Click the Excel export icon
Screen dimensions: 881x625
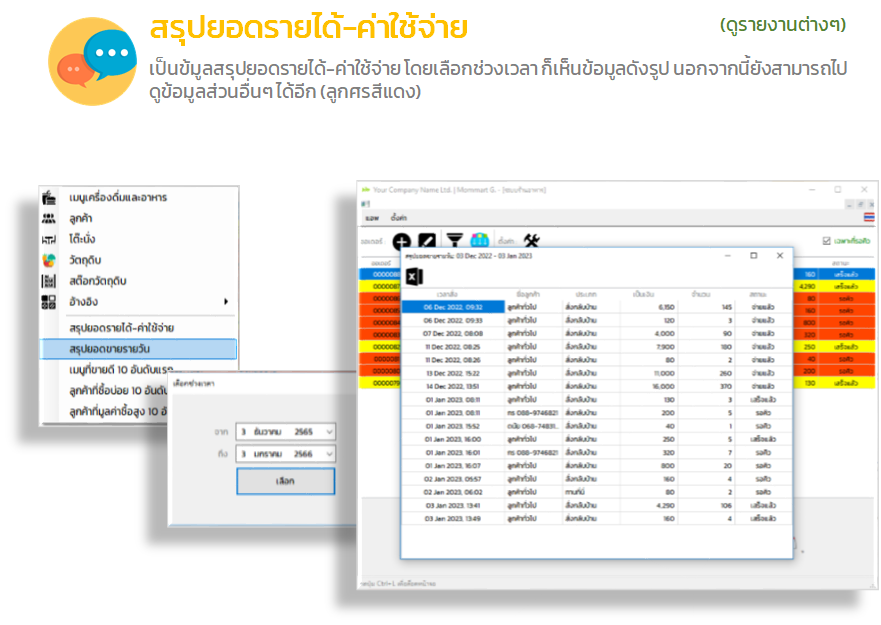[x=415, y=279]
